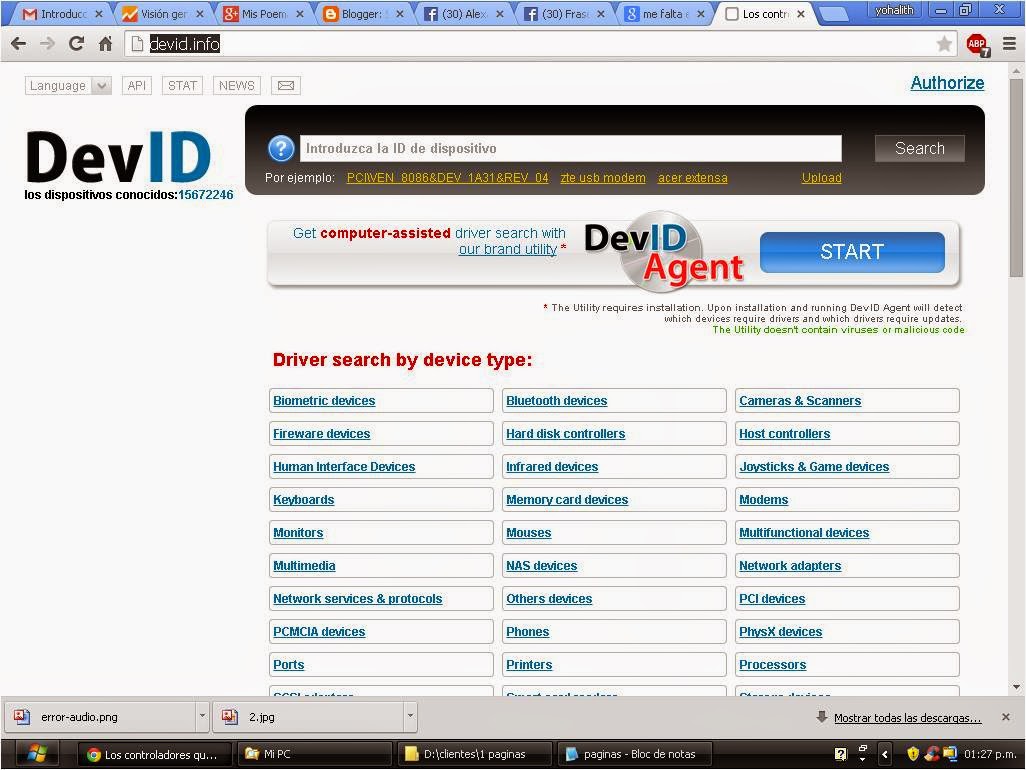Click the blue START button

(852, 252)
